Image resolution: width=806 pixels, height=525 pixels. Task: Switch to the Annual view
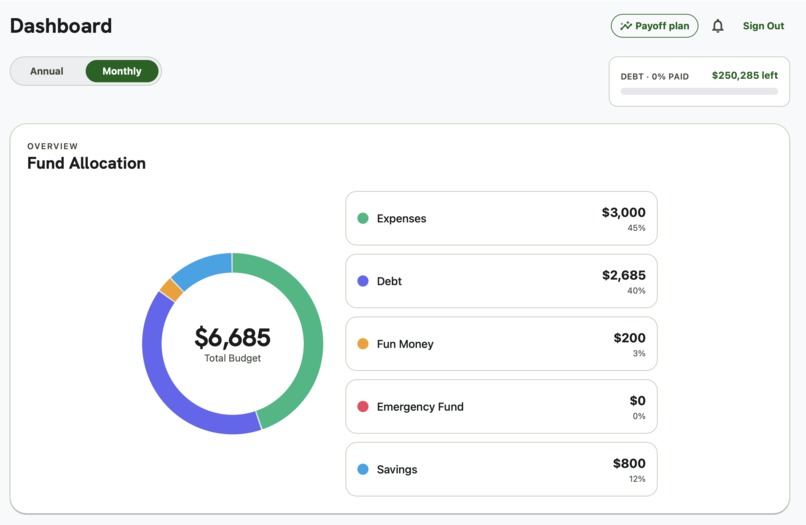47,71
